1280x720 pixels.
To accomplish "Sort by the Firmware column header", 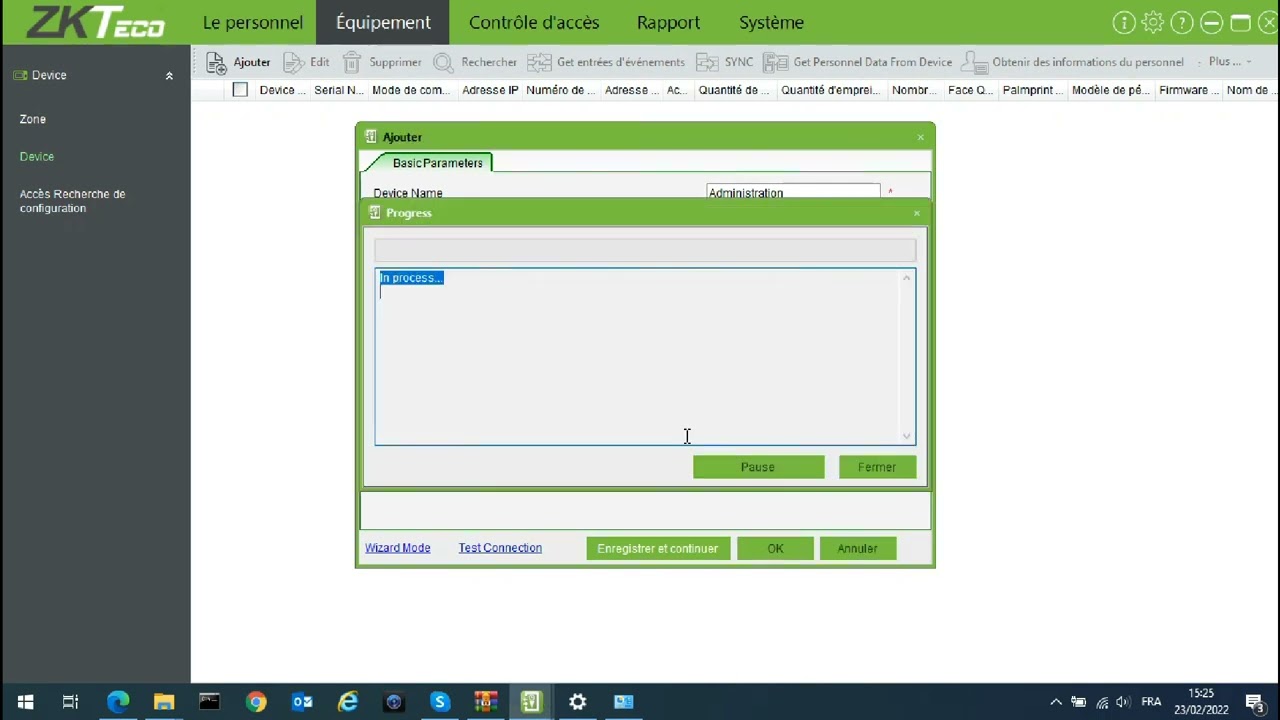I will [x=1189, y=90].
